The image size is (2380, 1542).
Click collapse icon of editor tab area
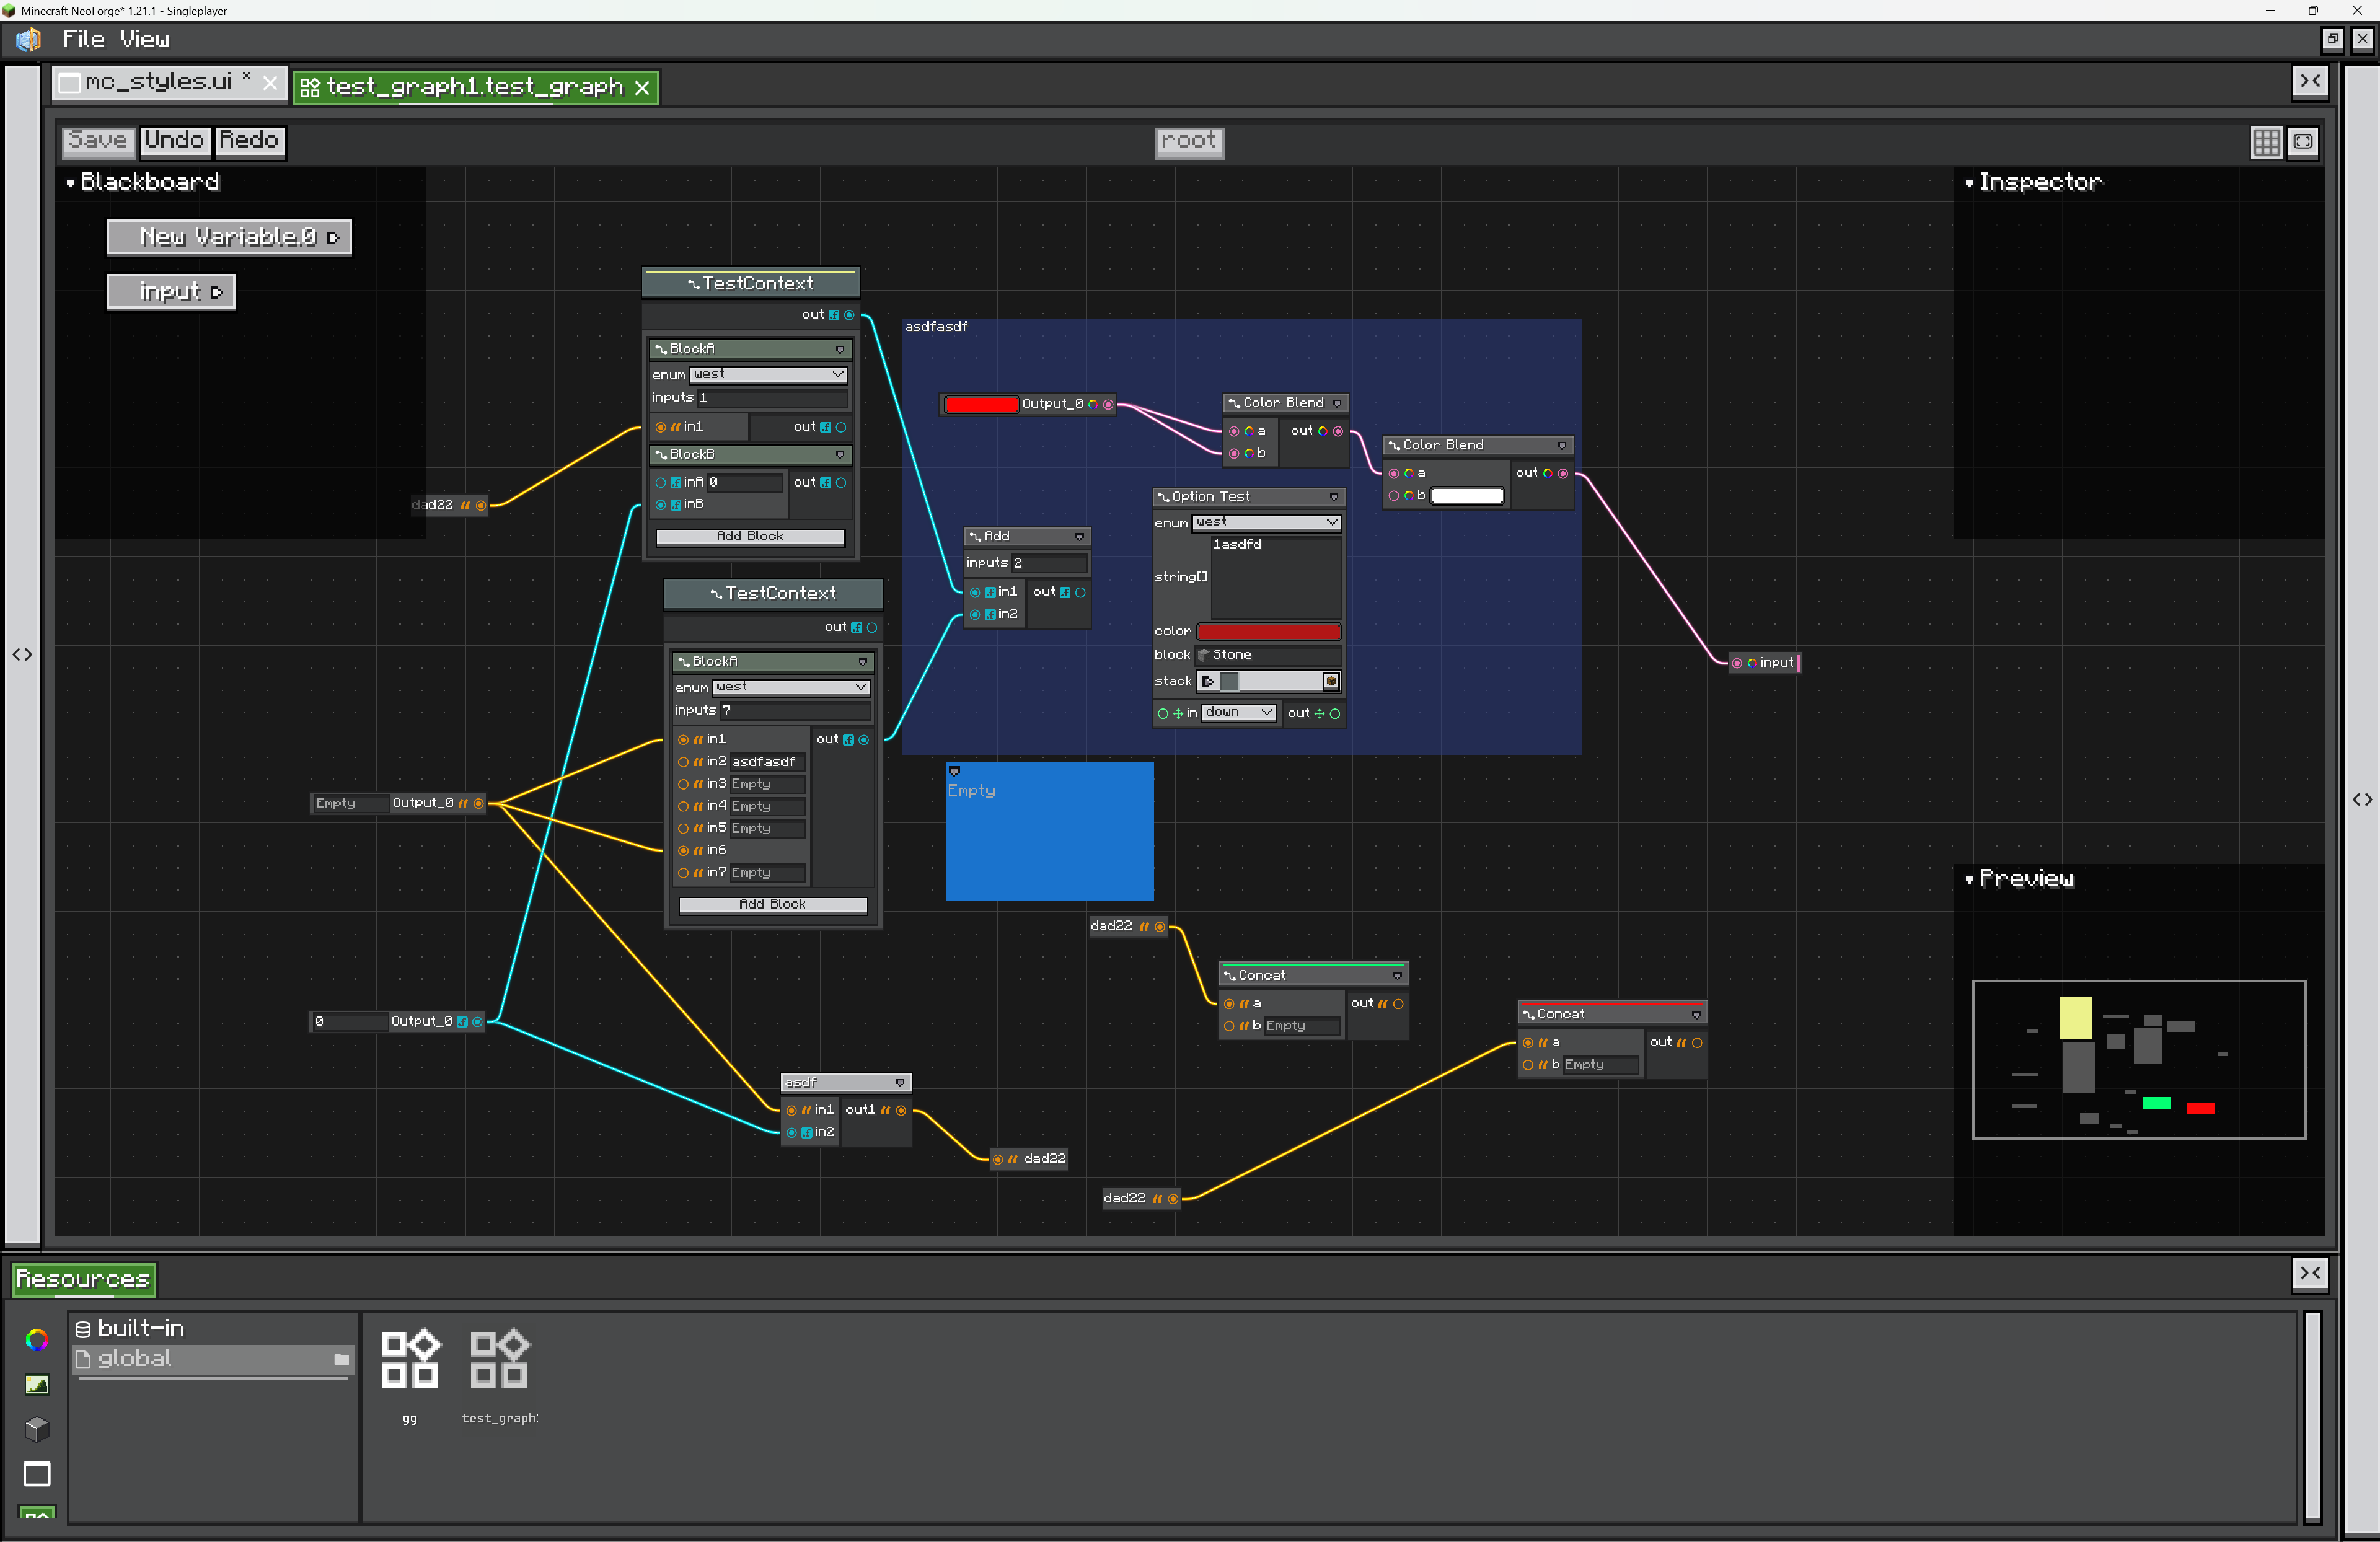click(x=2309, y=81)
